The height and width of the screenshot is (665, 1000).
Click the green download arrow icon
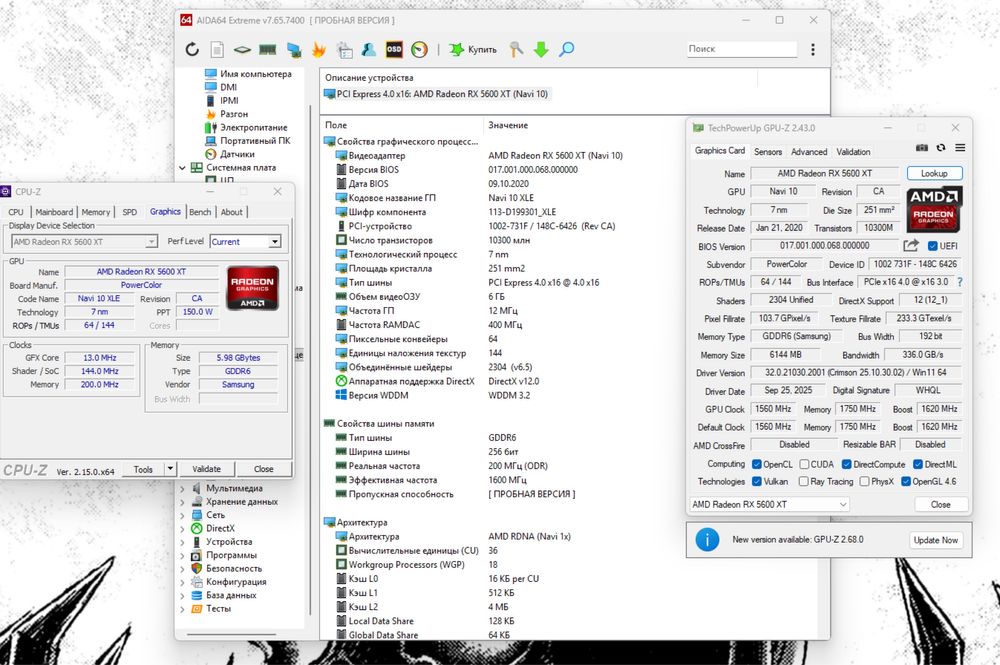click(541, 49)
